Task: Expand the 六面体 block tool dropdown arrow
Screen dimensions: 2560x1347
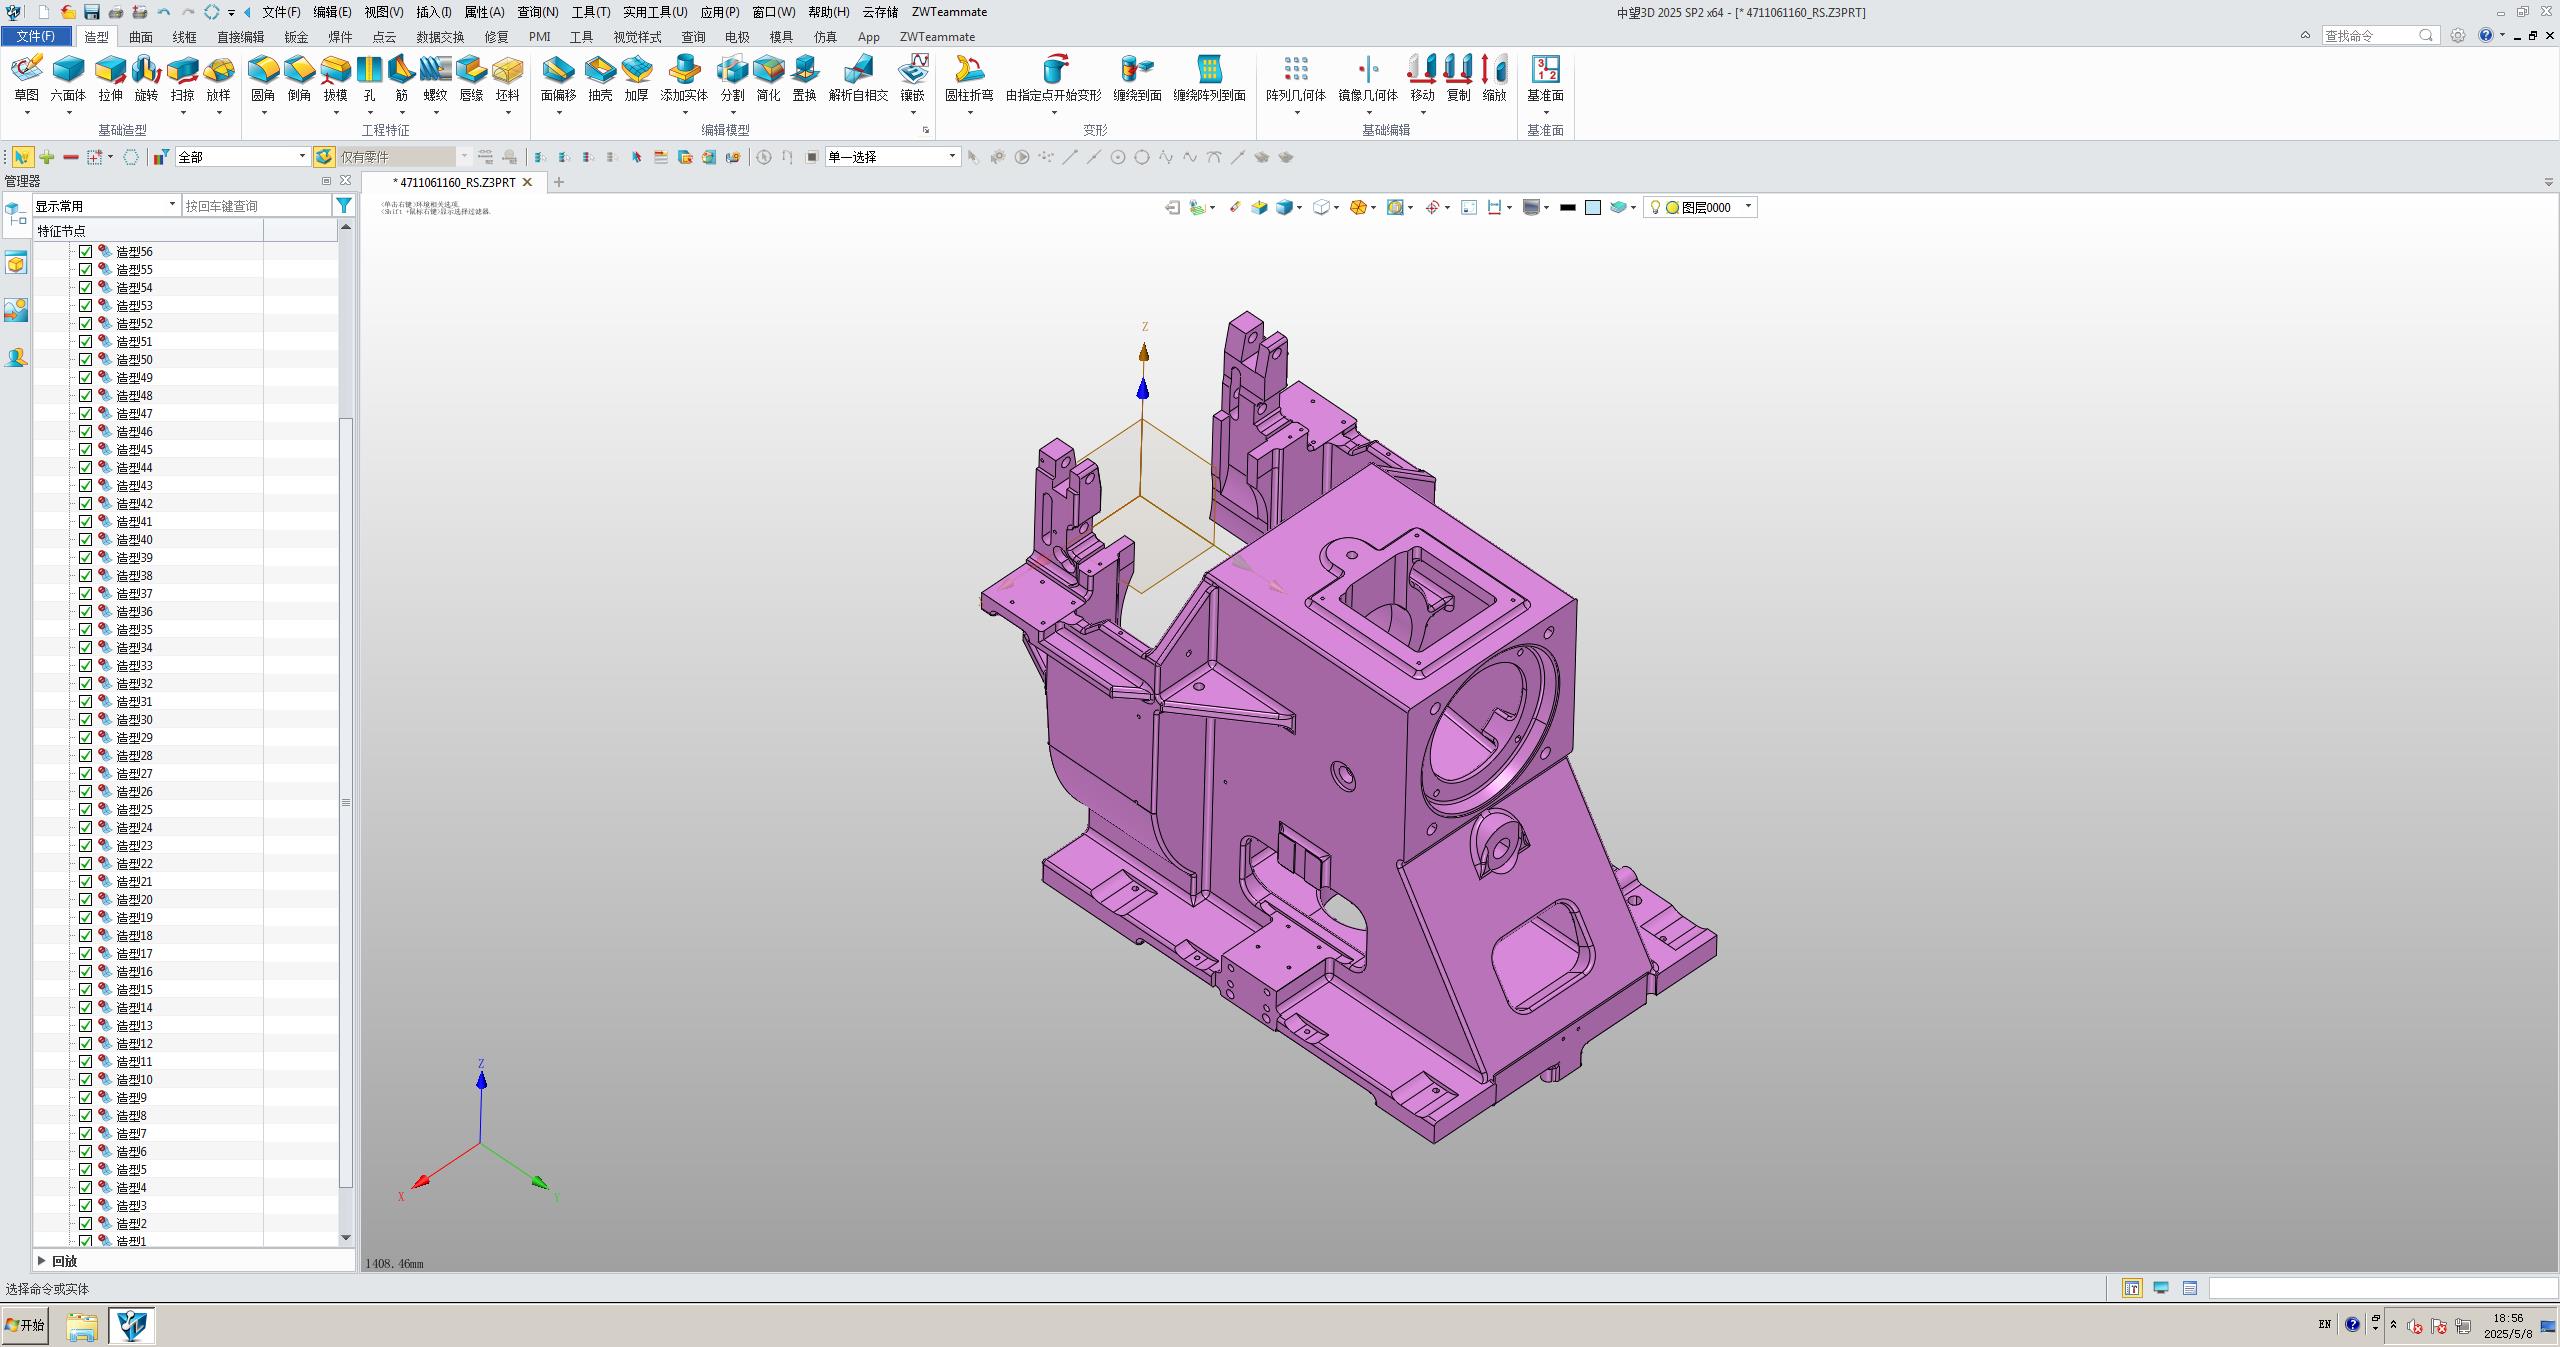Action: [x=69, y=112]
